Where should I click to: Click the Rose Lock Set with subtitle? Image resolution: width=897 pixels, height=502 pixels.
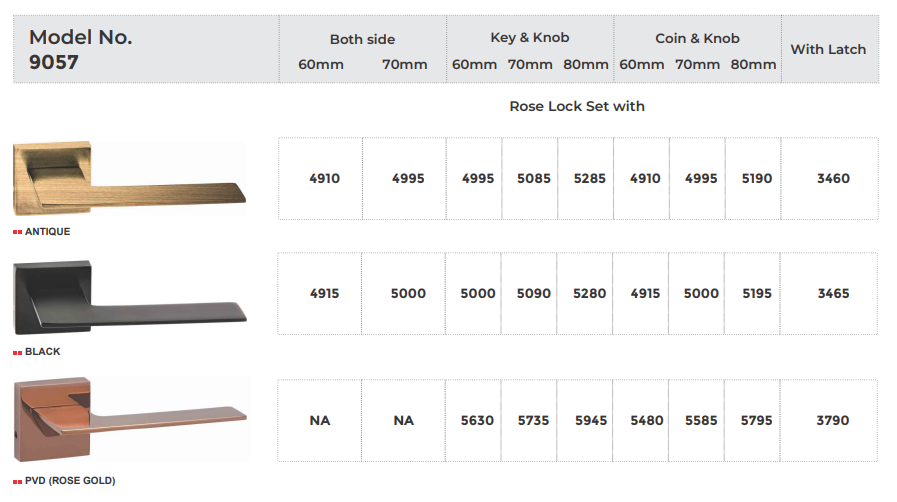pyautogui.click(x=577, y=106)
